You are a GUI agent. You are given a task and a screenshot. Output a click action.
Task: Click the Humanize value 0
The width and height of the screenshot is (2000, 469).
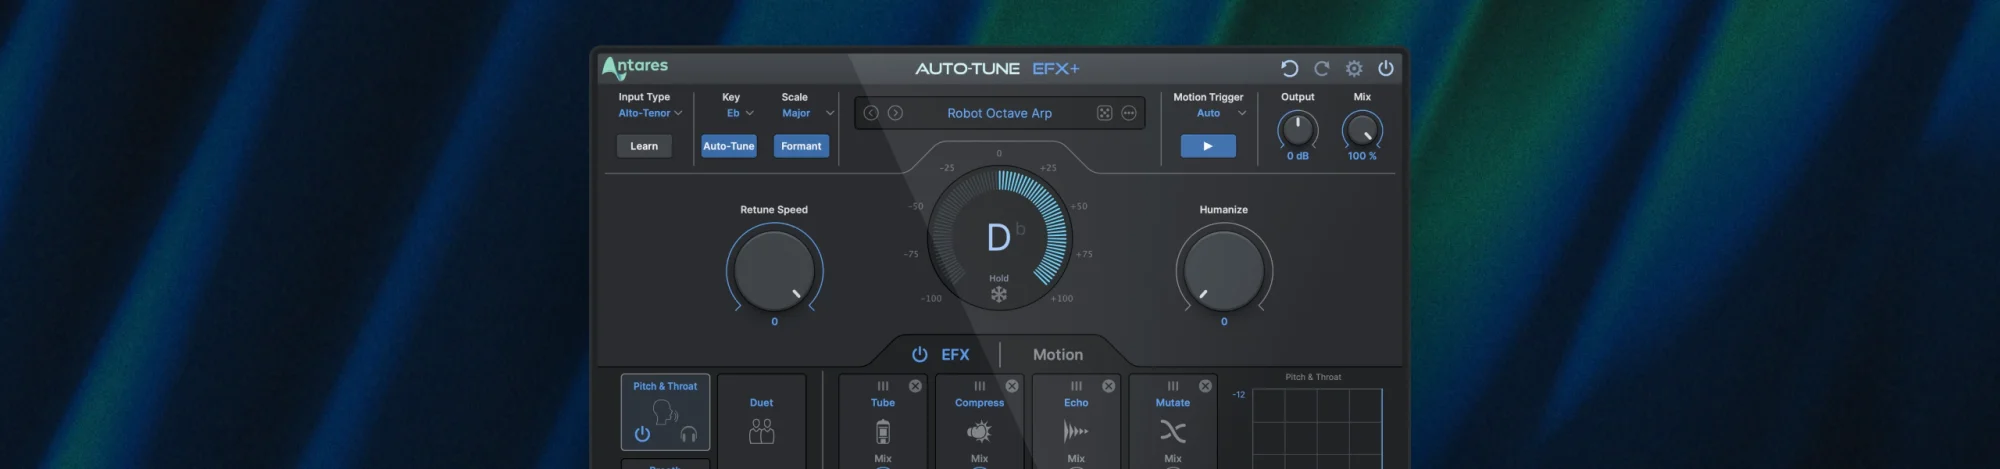click(1224, 322)
